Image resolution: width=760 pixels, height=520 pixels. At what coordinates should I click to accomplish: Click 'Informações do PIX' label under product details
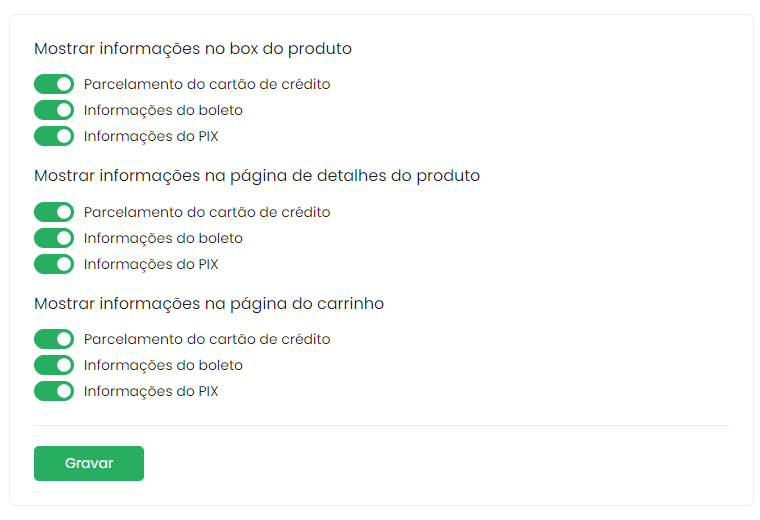[x=151, y=264]
